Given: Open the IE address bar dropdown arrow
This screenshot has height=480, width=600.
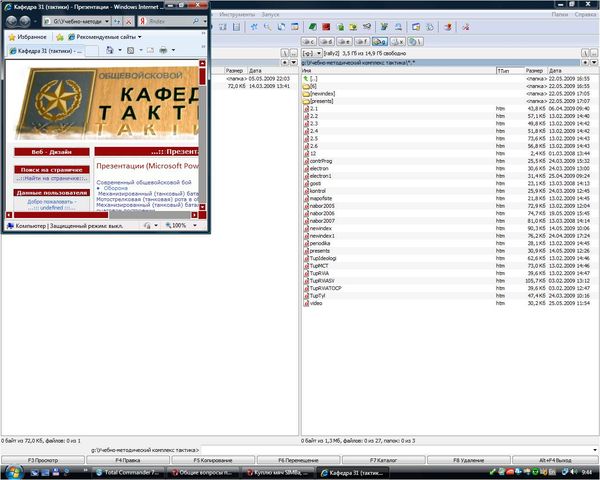Looking at the screenshot, I should pyautogui.click(x=107, y=21).
